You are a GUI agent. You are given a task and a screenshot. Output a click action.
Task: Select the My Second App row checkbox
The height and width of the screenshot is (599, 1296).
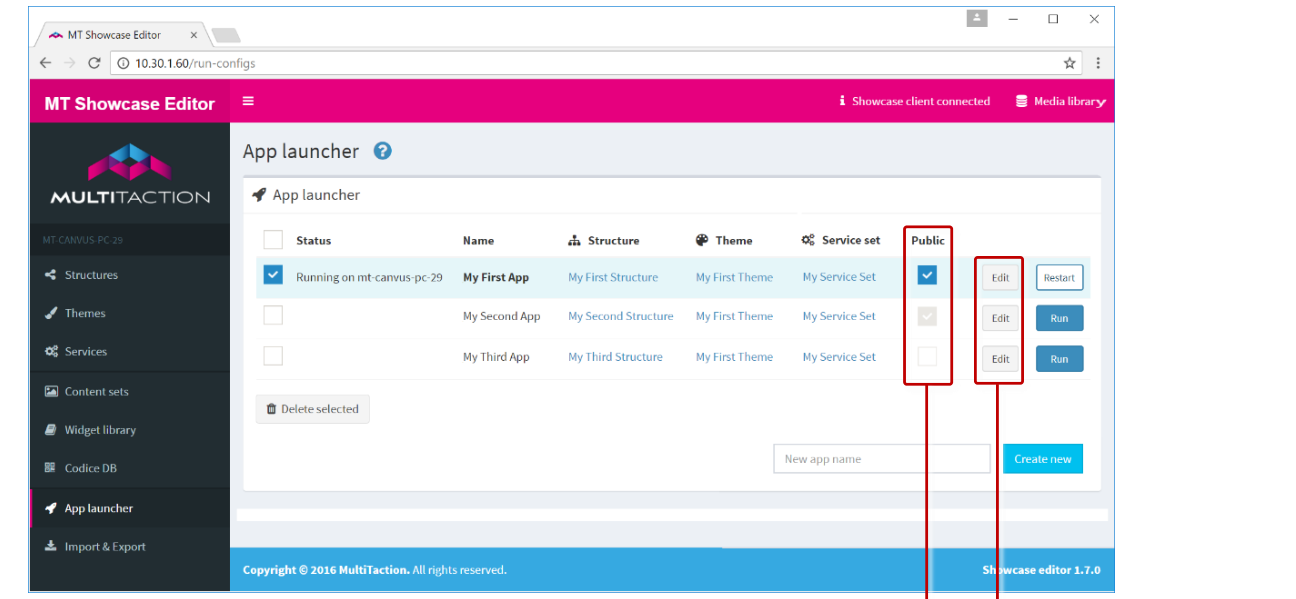click(273, 316)
